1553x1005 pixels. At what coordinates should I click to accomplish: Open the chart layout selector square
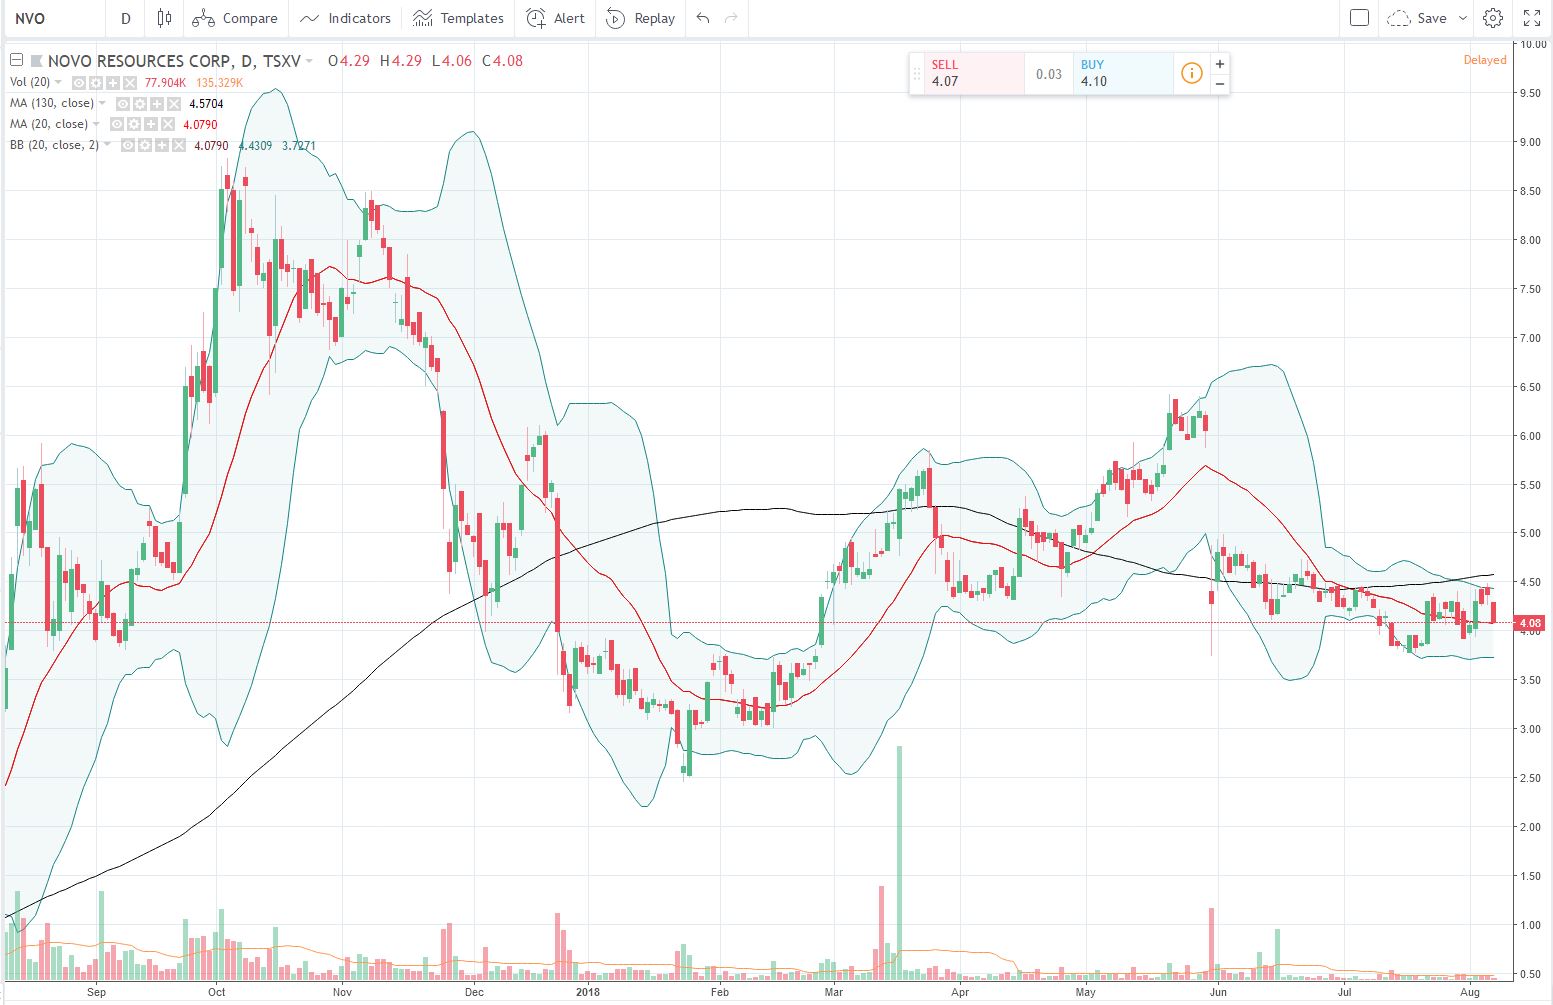1359,18
